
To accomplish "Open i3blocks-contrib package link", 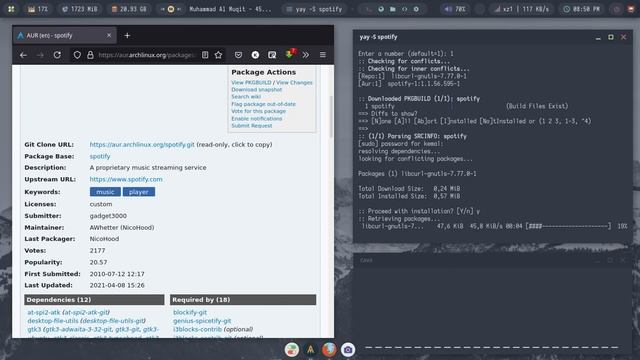I will coord(197,329).
